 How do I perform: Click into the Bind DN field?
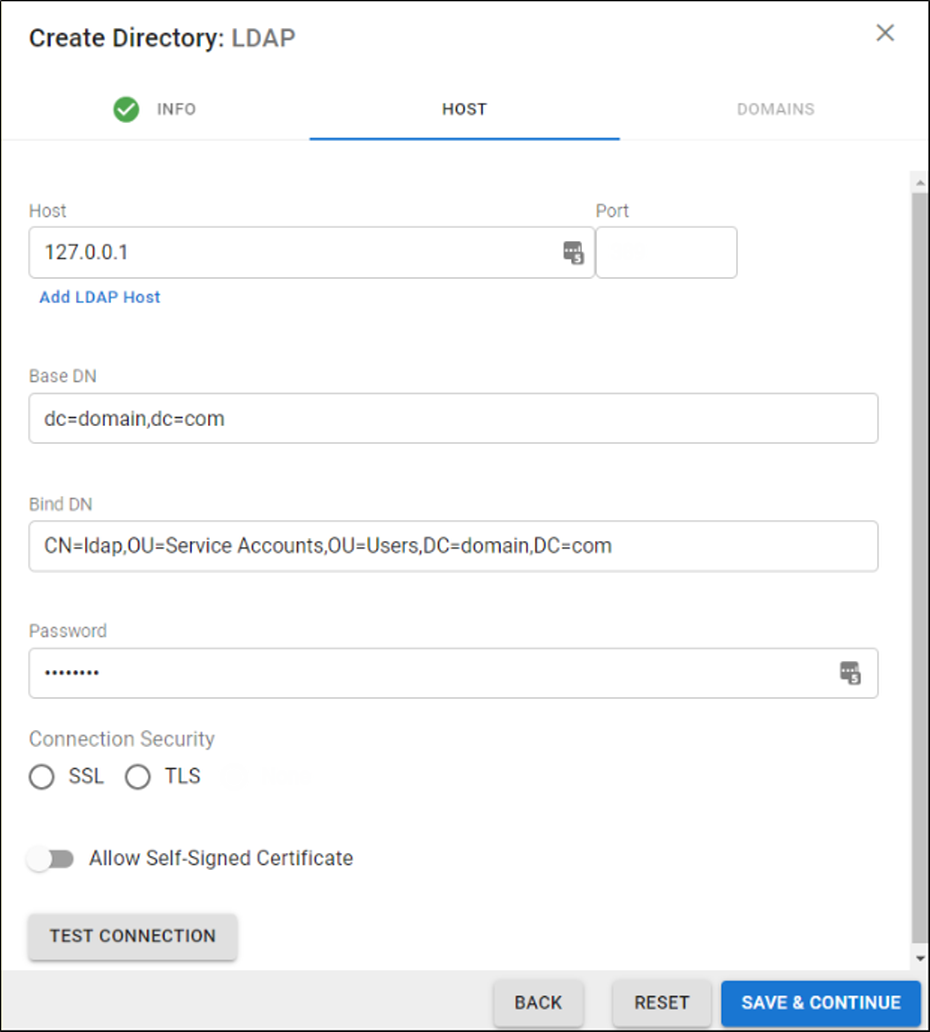point(453,546)
